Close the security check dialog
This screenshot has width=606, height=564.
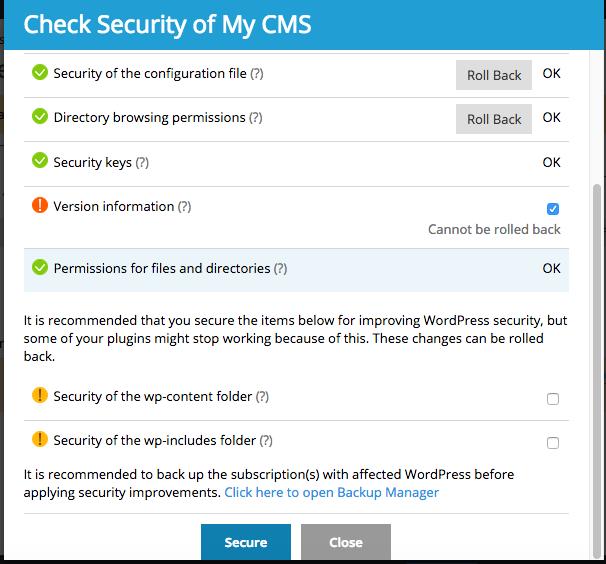[x=345, y=542]
